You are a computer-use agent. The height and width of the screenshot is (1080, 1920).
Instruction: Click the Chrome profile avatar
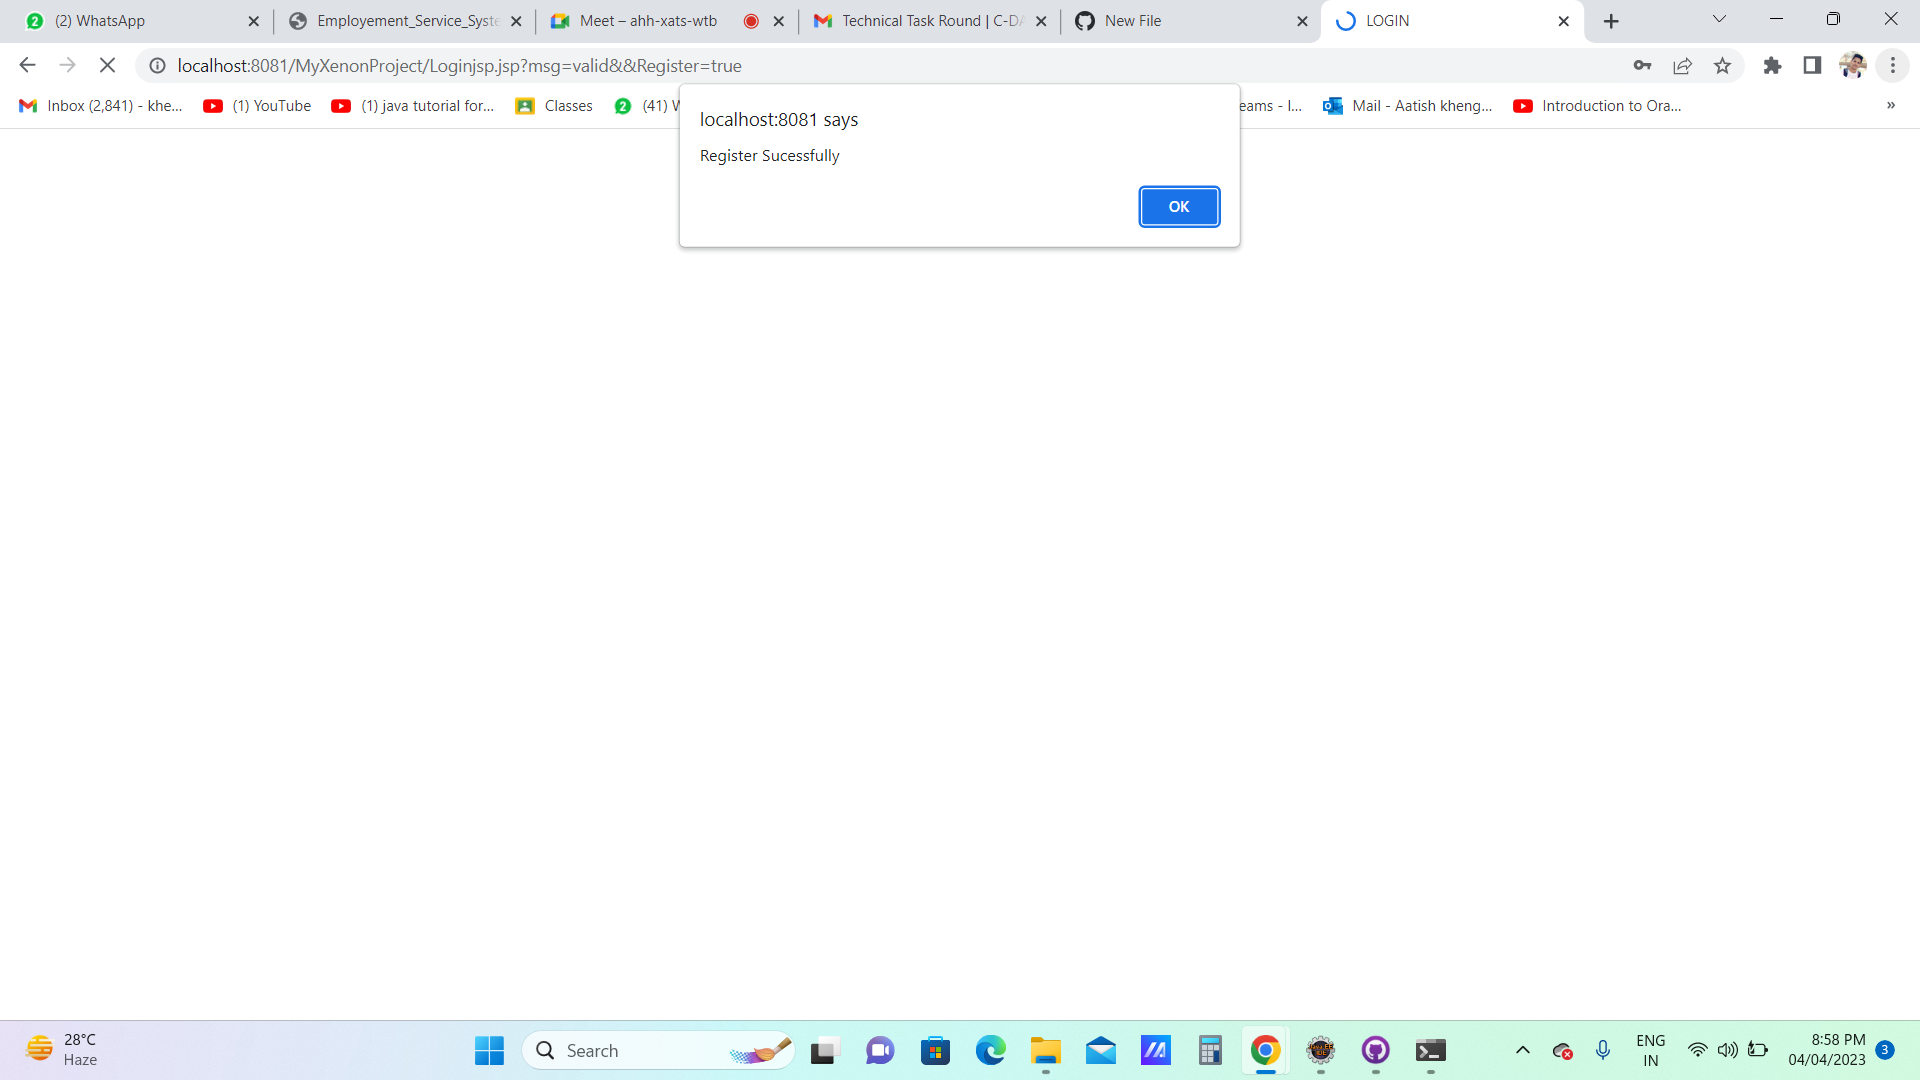[x=1854, y=65]
